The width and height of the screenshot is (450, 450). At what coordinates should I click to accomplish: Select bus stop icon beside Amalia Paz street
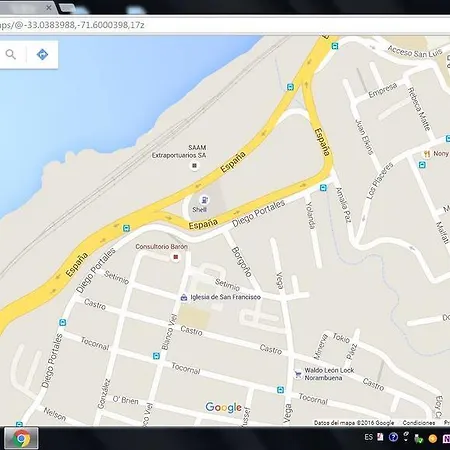click(x=323, y=188)
